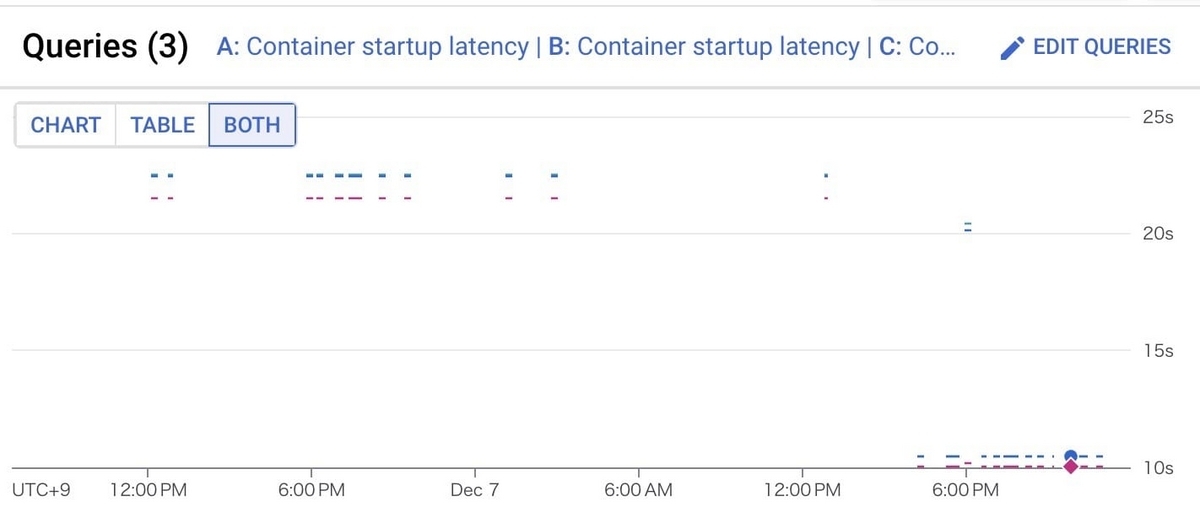Viewport: 1200px width, 518px height.
Task: Click the Queries (3) heading
Action: [x=105, y=47]
